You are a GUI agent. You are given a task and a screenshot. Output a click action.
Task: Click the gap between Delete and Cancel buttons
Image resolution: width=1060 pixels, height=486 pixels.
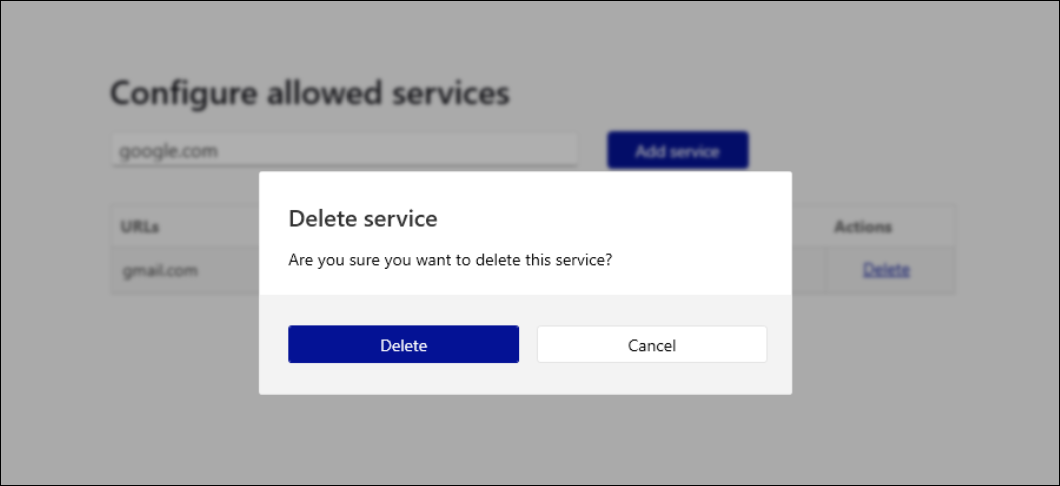coord(528,345)
